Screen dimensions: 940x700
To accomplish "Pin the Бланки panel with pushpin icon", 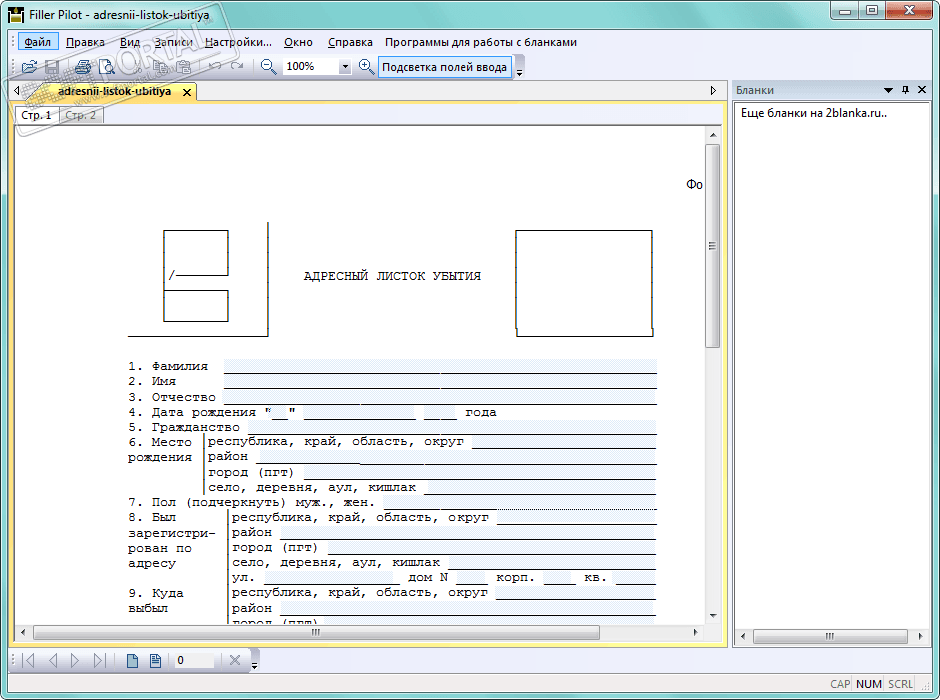I will pyautogui.click(x=906, y=90).
